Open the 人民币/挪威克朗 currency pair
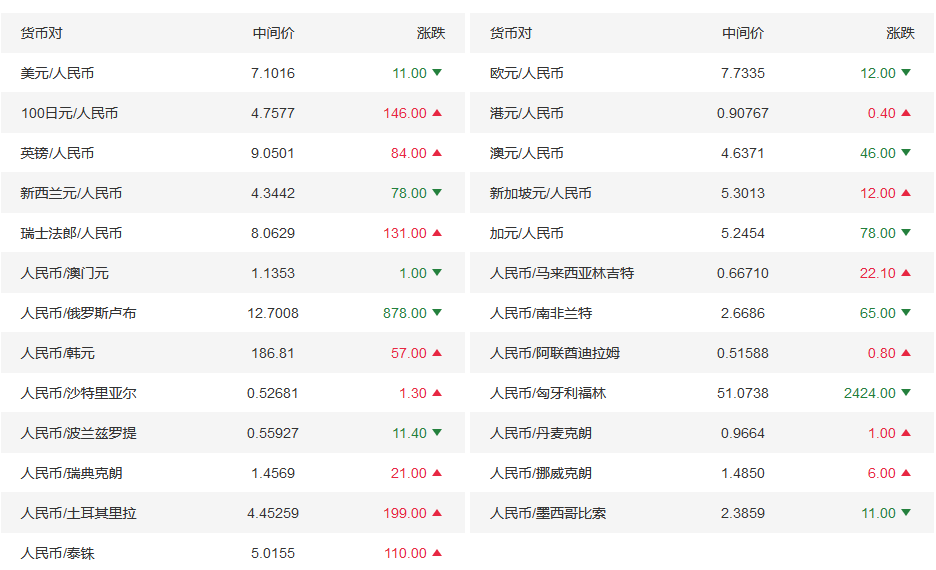936x570 pixels. tap(540, 473)
